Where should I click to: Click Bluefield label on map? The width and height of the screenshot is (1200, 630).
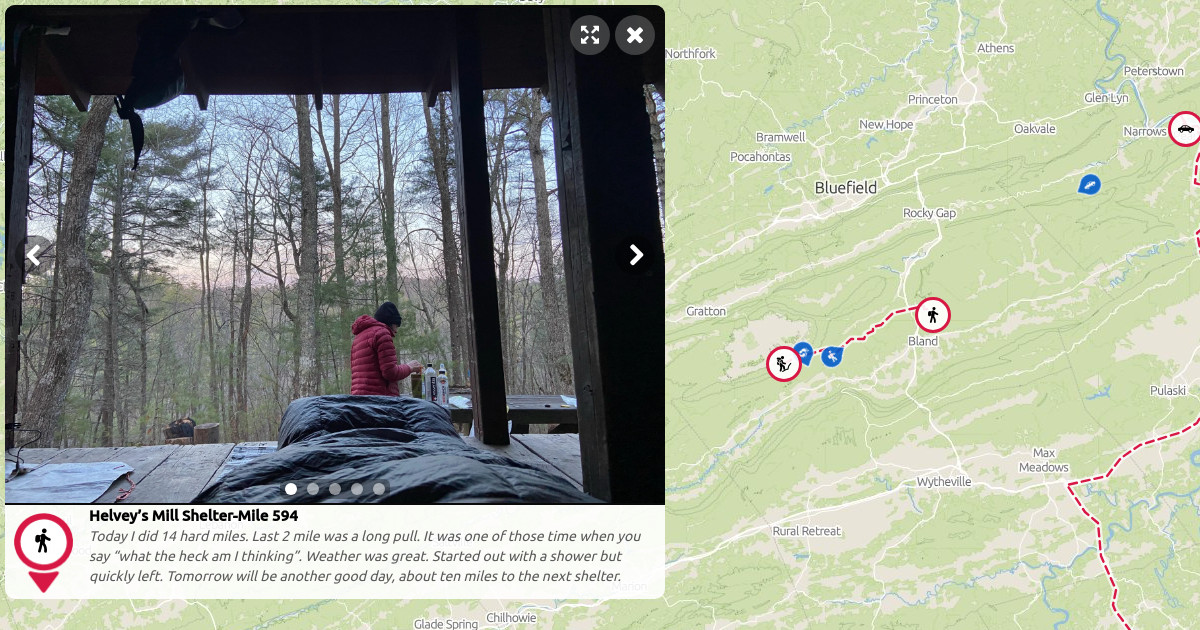pos(845,188)
